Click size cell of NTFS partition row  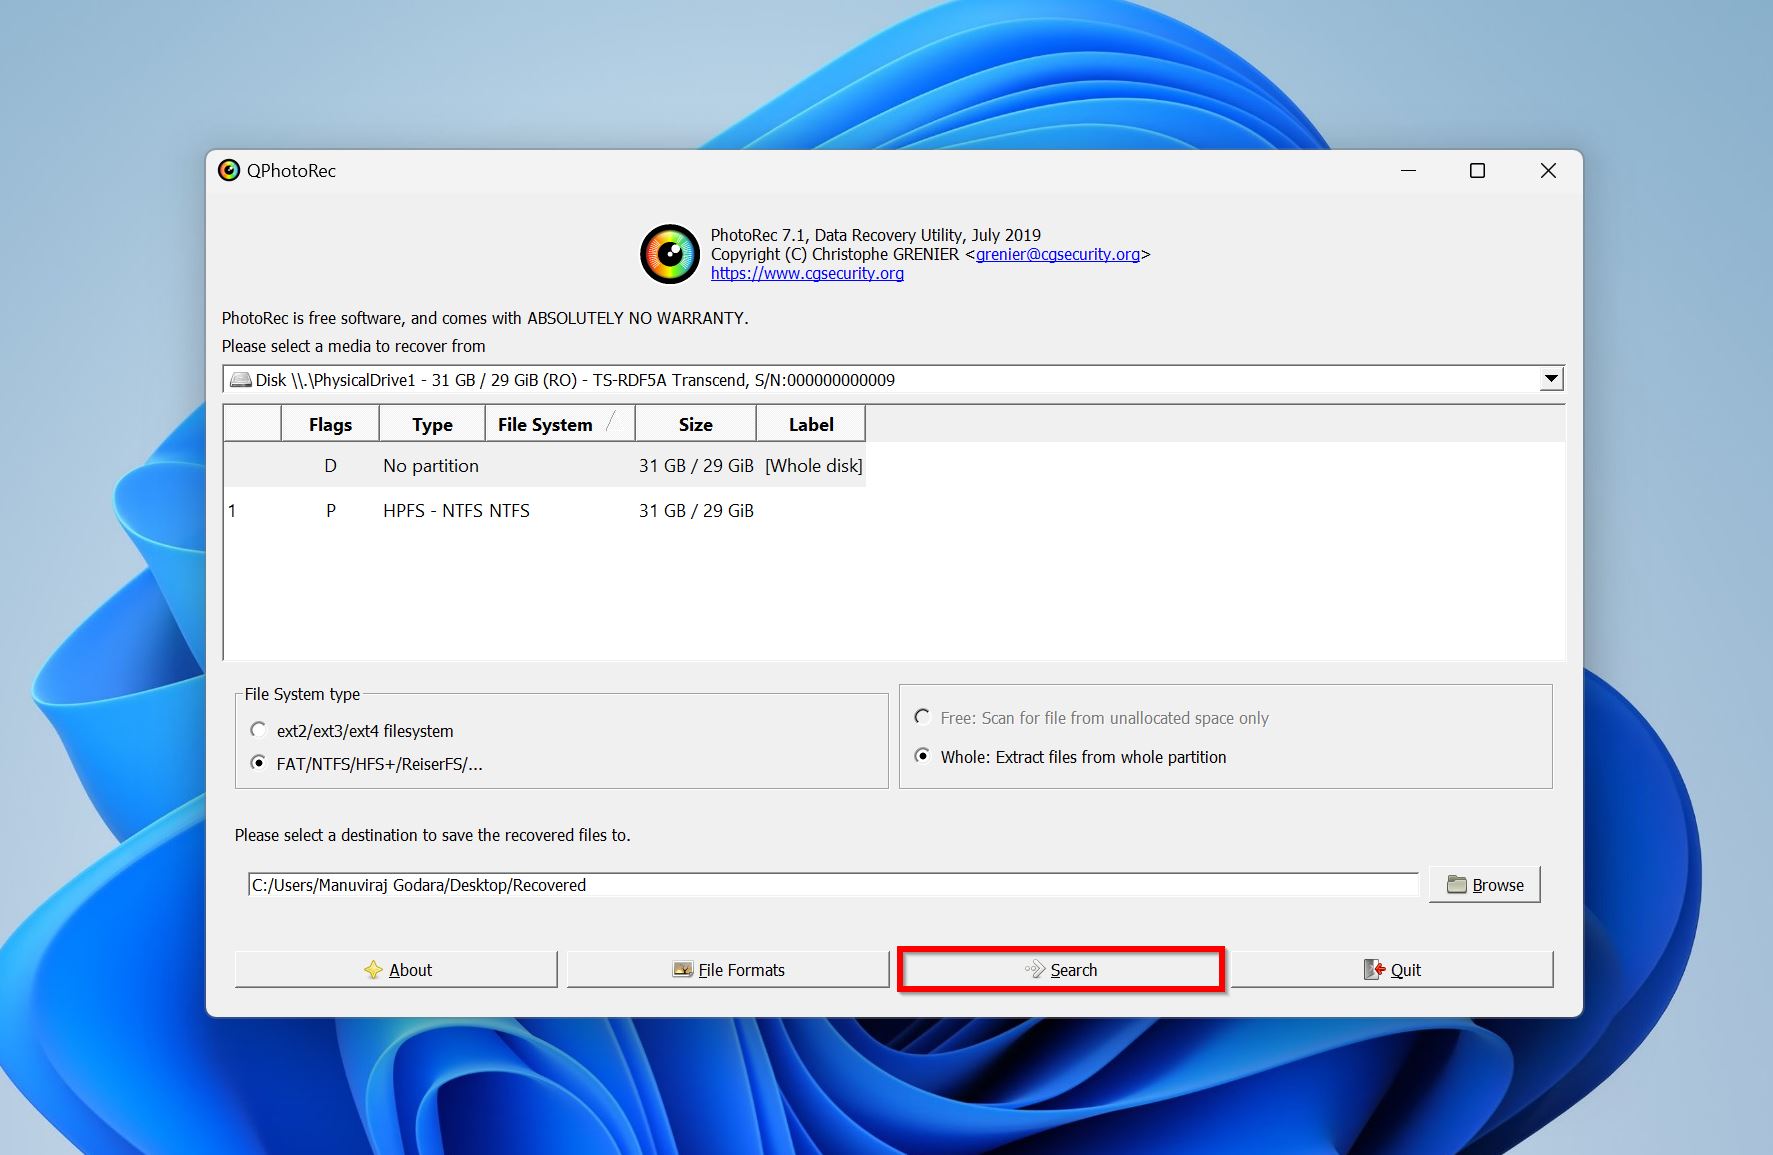tap(696, 510)
